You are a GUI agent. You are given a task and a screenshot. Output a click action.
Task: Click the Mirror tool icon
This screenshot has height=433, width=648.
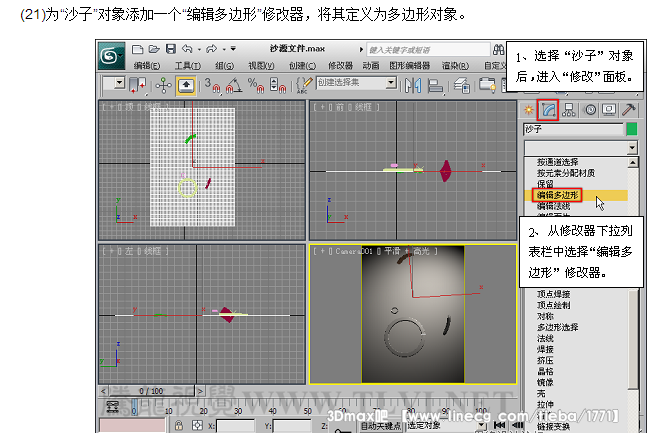coord(413,86)
